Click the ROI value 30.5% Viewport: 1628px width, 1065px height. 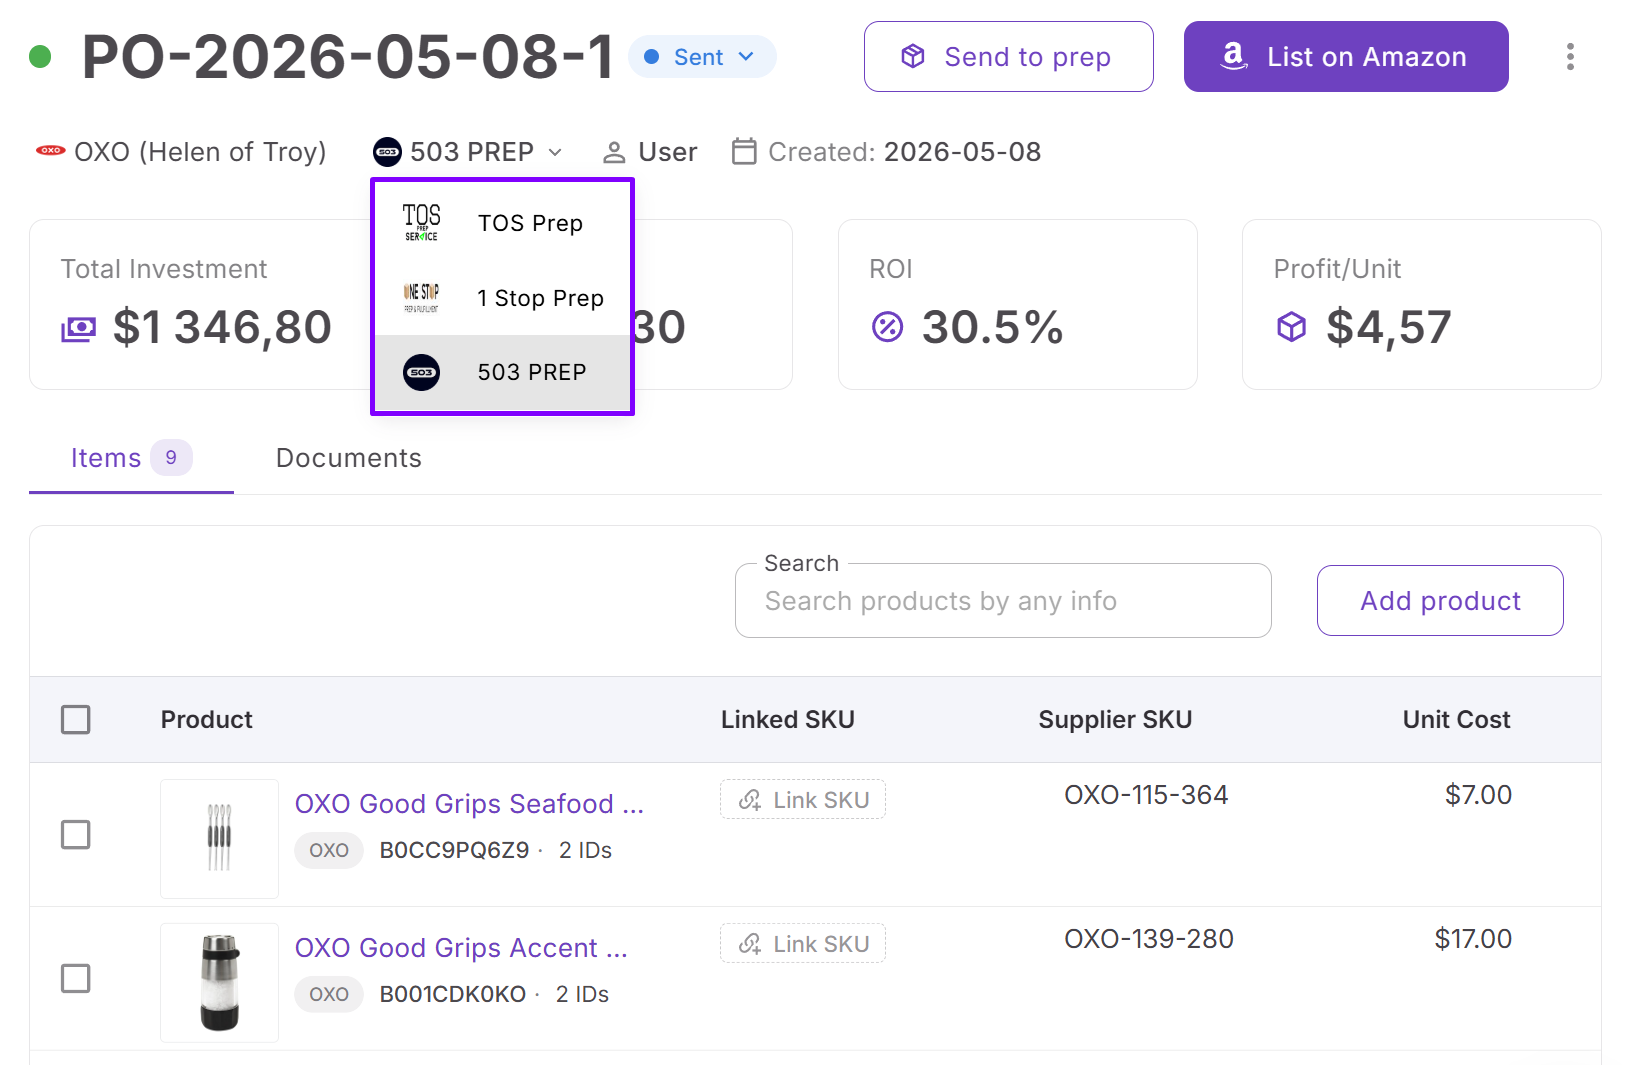[x=992, y=327]
